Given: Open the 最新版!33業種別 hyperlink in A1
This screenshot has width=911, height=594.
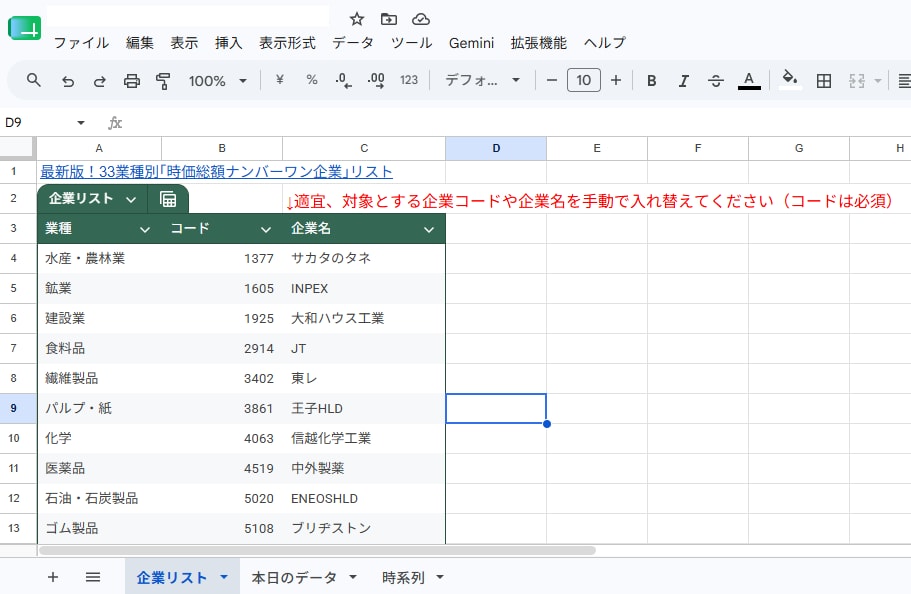Looking at the screenshot, I should (x=216, y=172).
